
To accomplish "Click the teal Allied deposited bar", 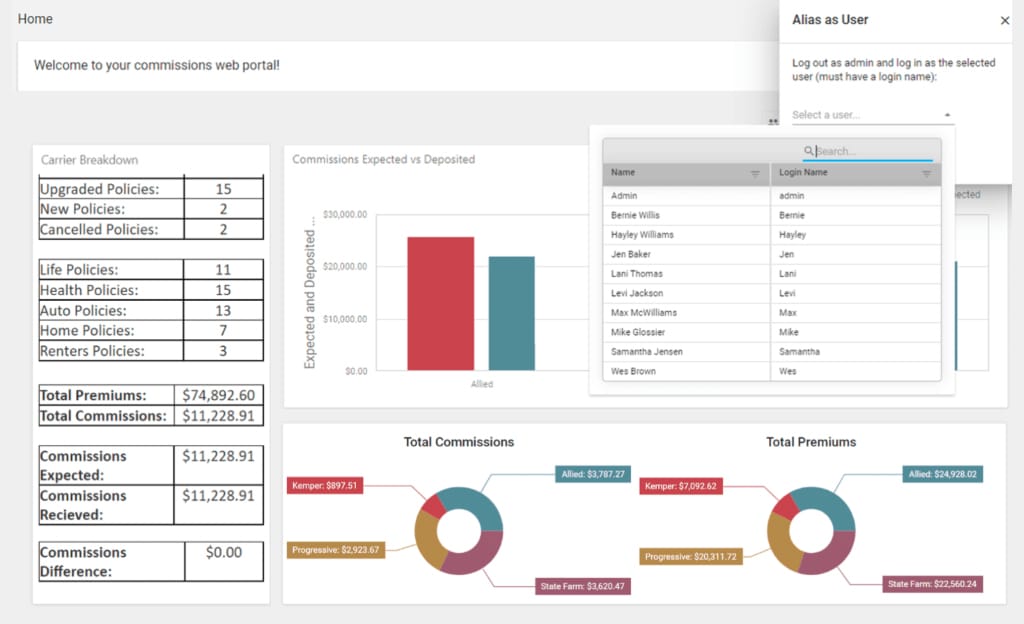I will tap(511, 313).
